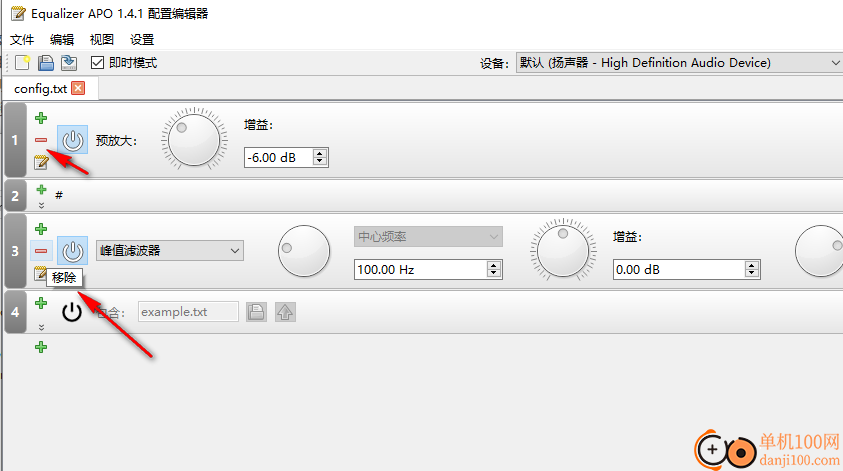Viewport: 843px width, 471px height.
Task: Edit row 3 filter as text
Action: pos(40,273)
